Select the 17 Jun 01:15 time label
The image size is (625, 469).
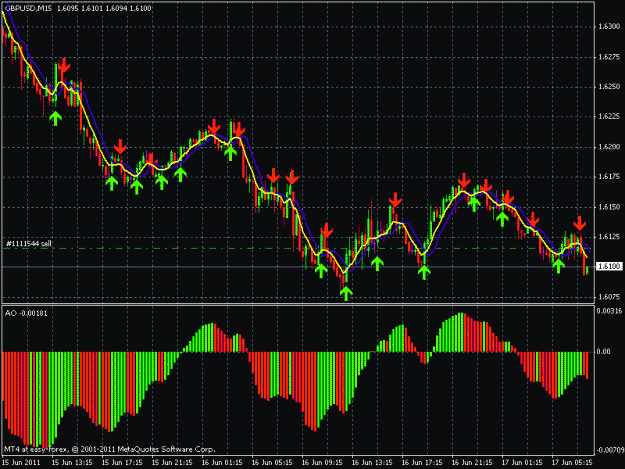pos(522,463)
